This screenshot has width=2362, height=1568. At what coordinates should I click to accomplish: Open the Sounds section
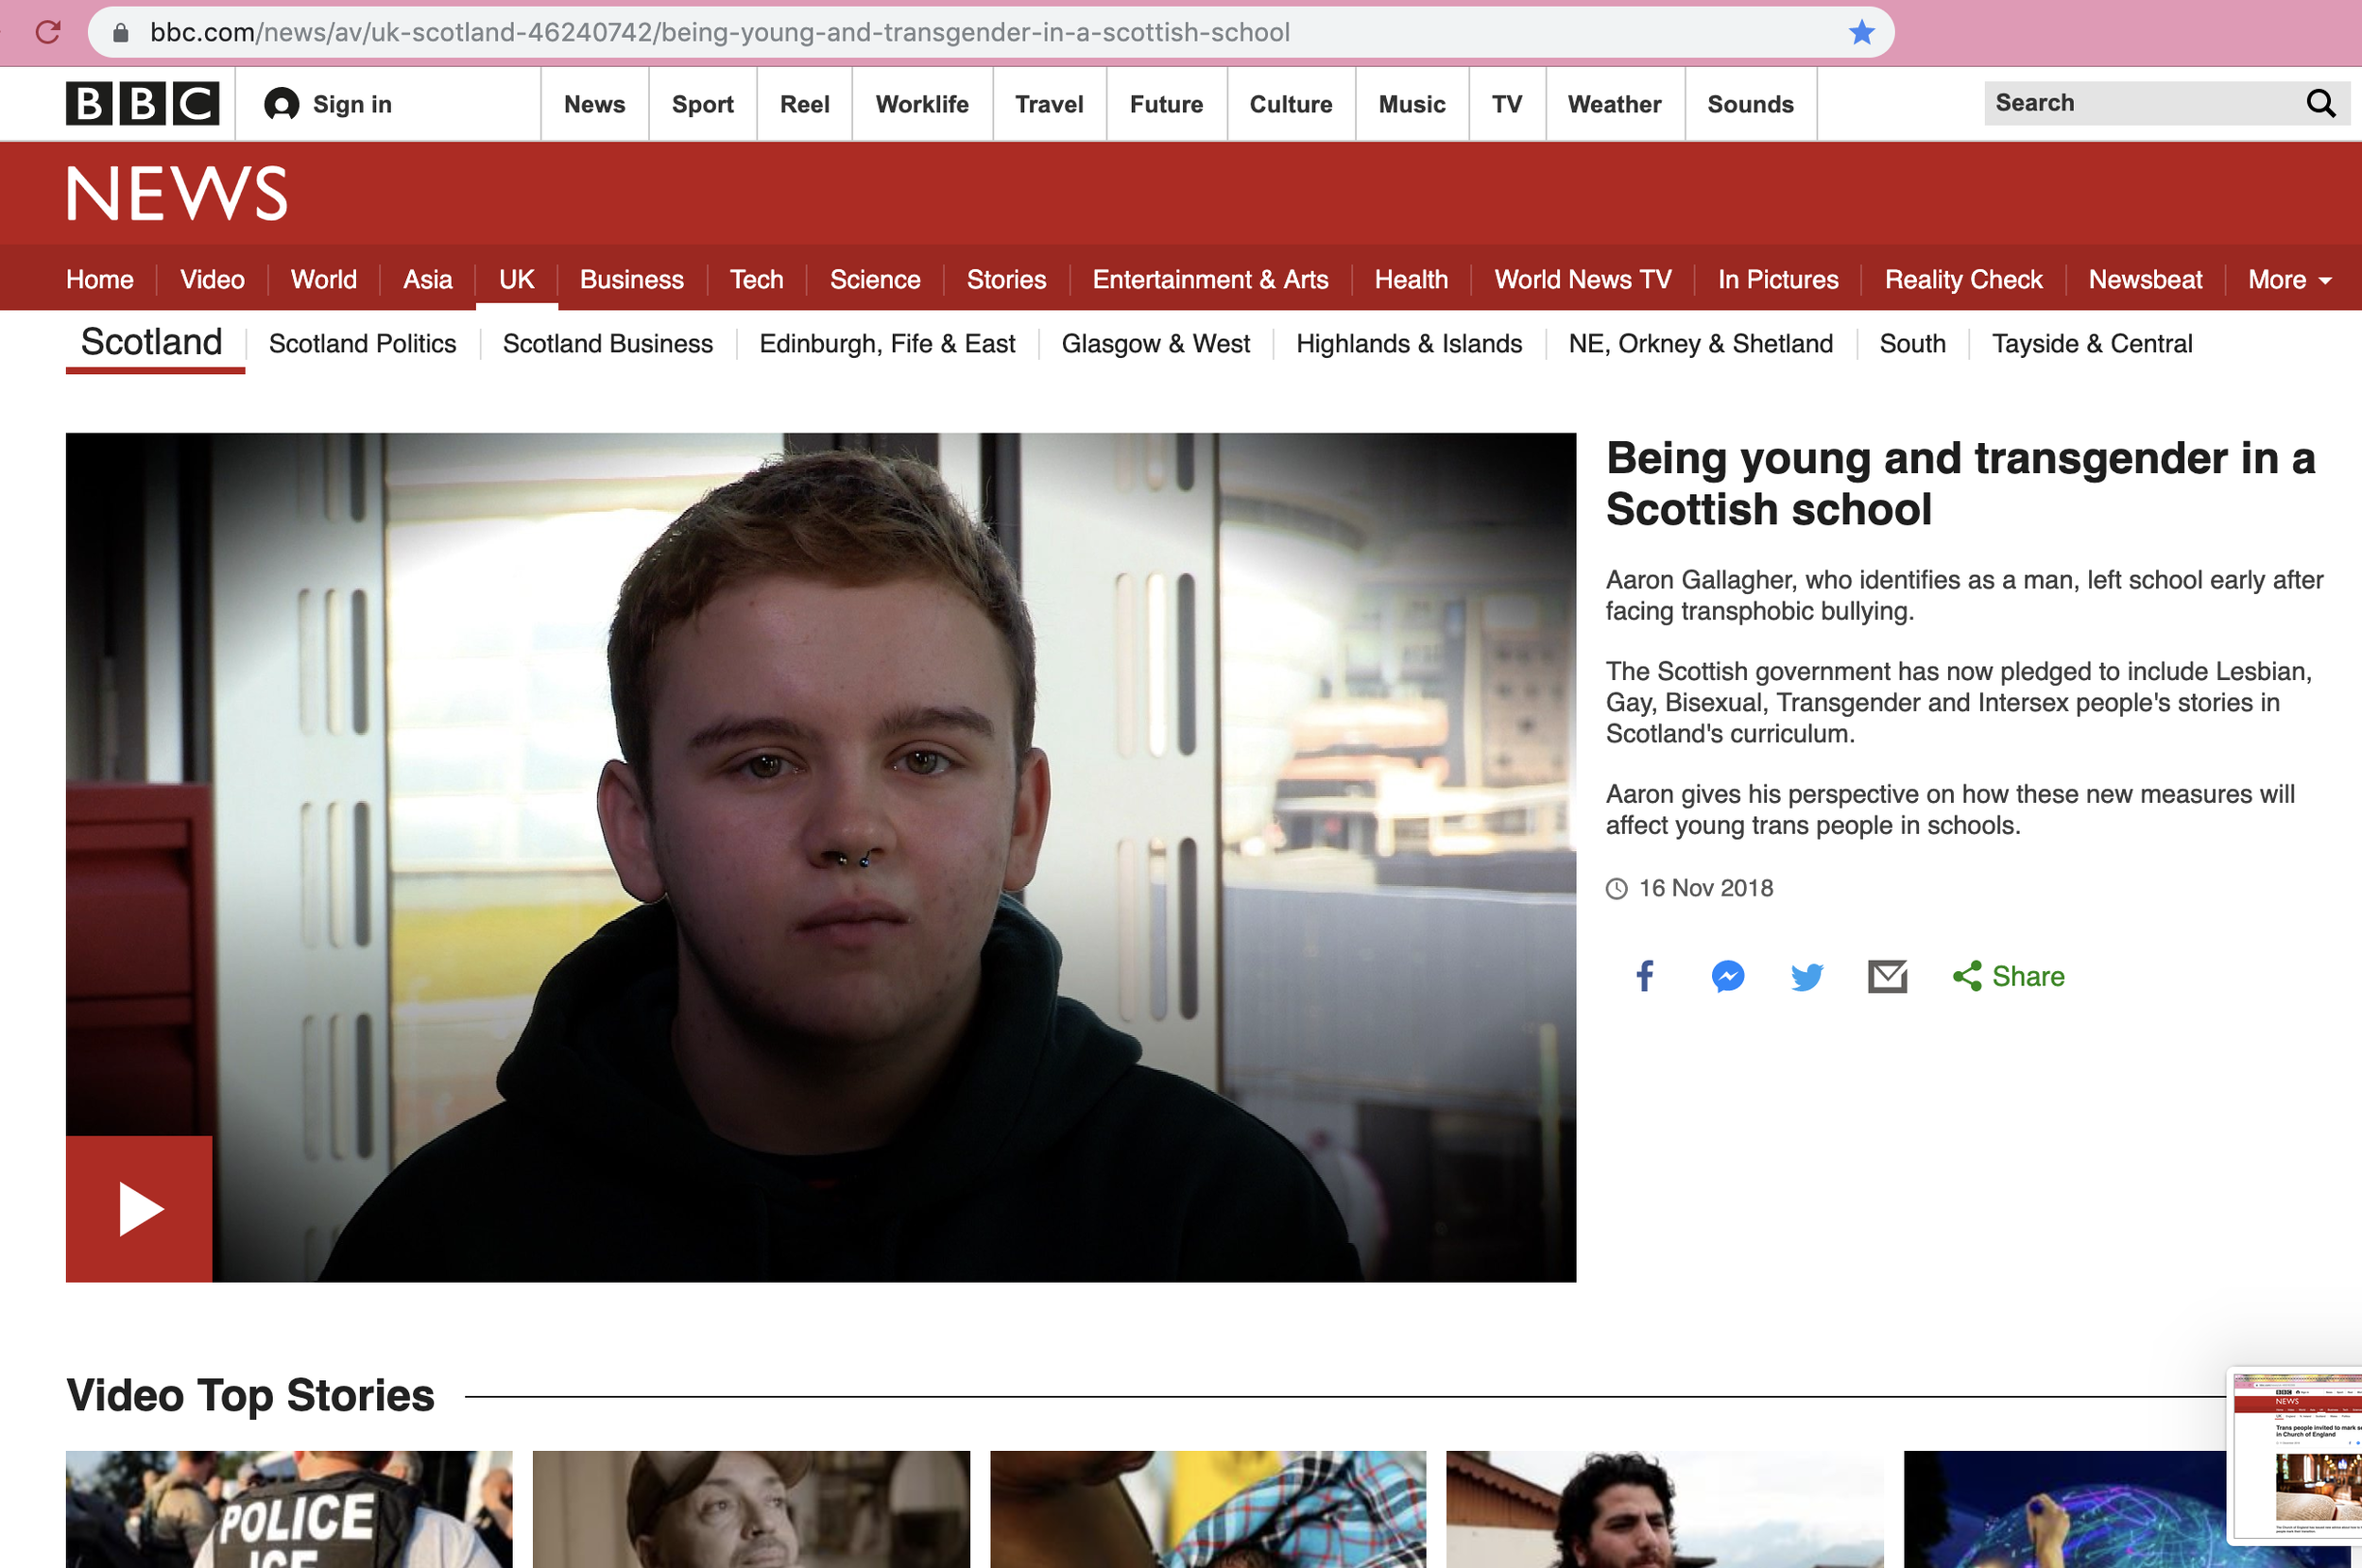pyautogui.click(x=1750, y=104)
